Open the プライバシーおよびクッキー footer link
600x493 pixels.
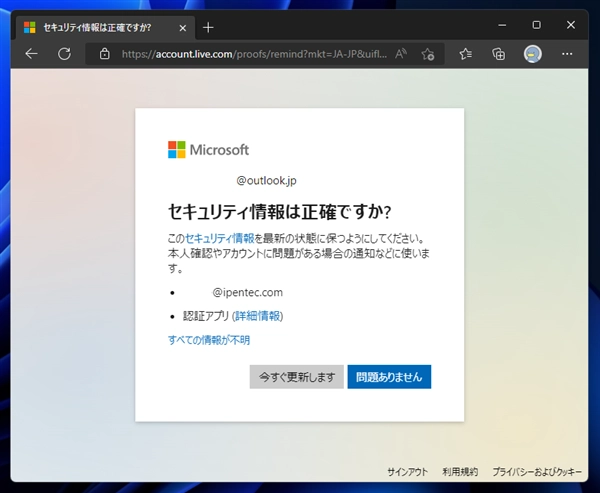tap(536, 472)
